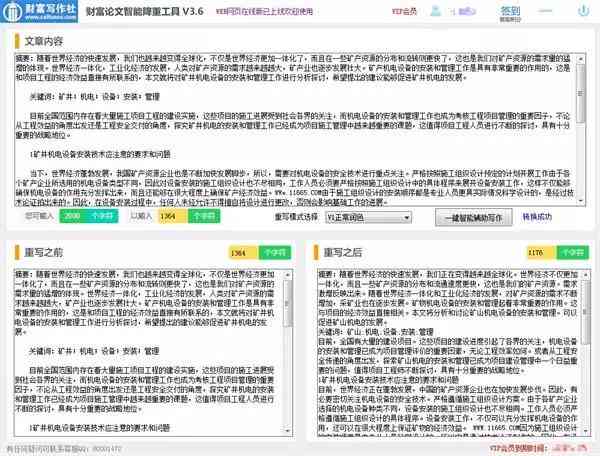Image resolution: width=600 pixels, height=456 pixels.
Task: Click the 重写之后 scrollbar up arrow
Action: [586, 275]
